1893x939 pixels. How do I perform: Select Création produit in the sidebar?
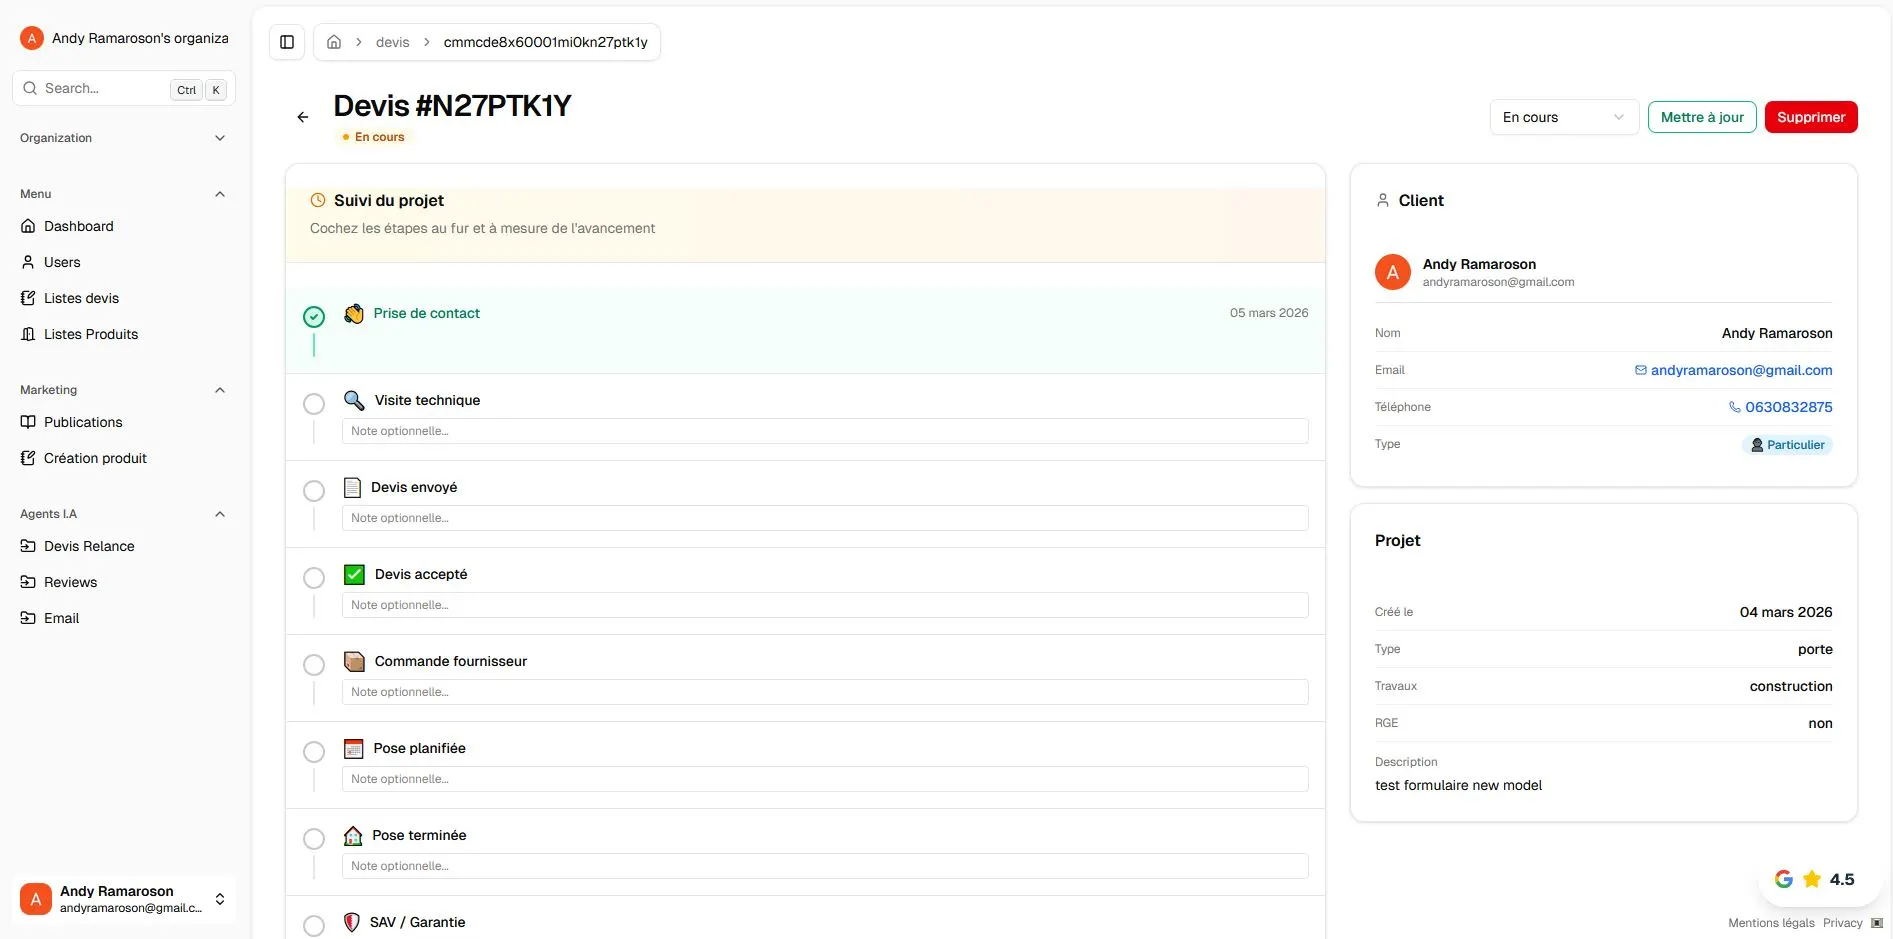tap(95, 457)
